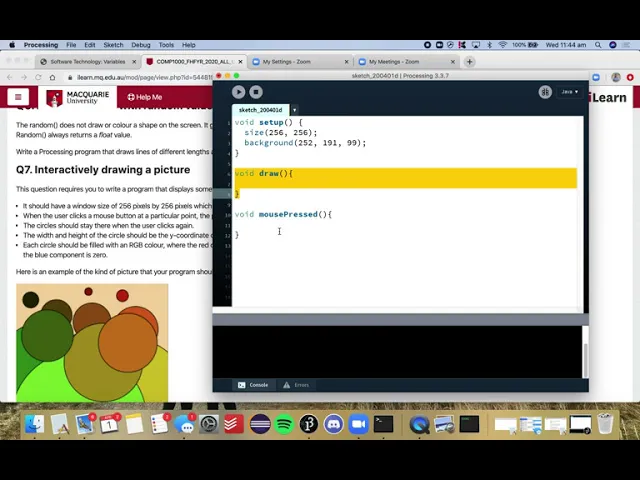Toggle the Processing debugger icon
Viewport: 640px width, 480px height.
[545, 92]
